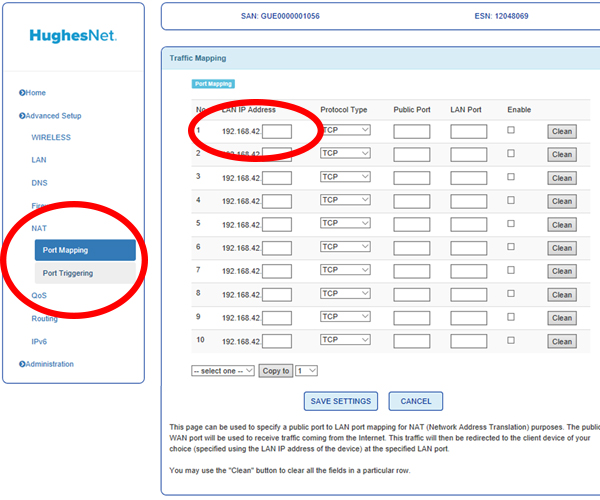The height and width of the screenshot is (500, 600).
Task: Clean the fields in row 10
Action: point(562,342)
